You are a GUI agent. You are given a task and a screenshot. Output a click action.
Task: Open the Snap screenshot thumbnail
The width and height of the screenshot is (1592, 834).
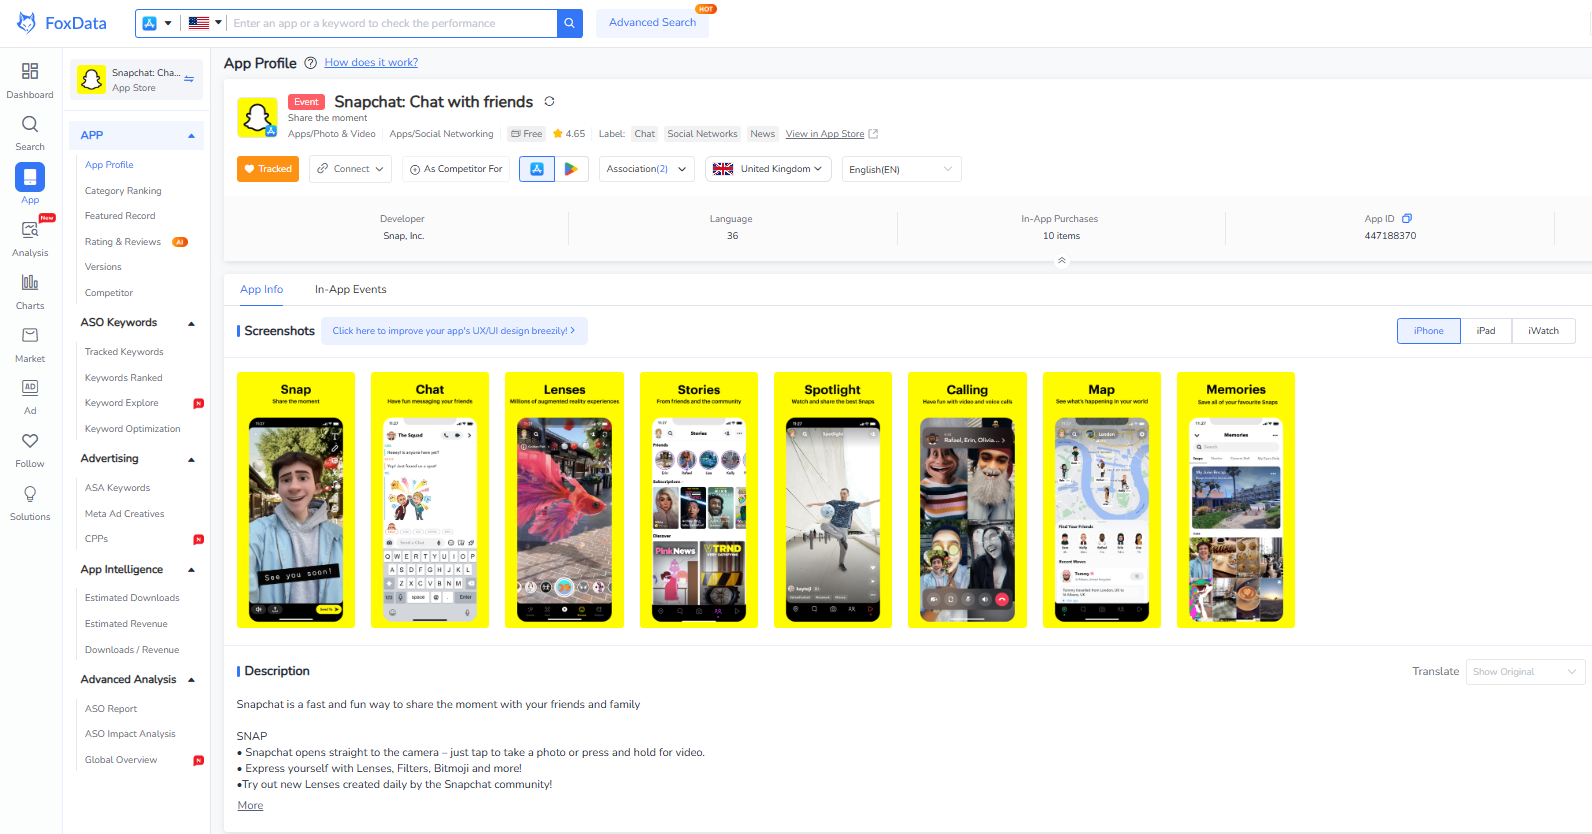pyautogui.click(x=296, y=500)
